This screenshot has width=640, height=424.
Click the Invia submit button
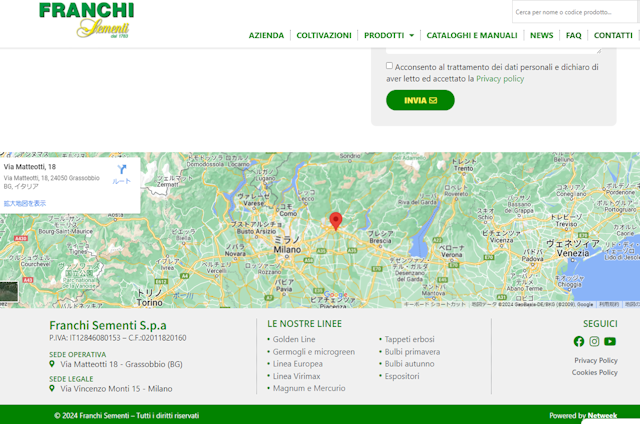(420, 100)
